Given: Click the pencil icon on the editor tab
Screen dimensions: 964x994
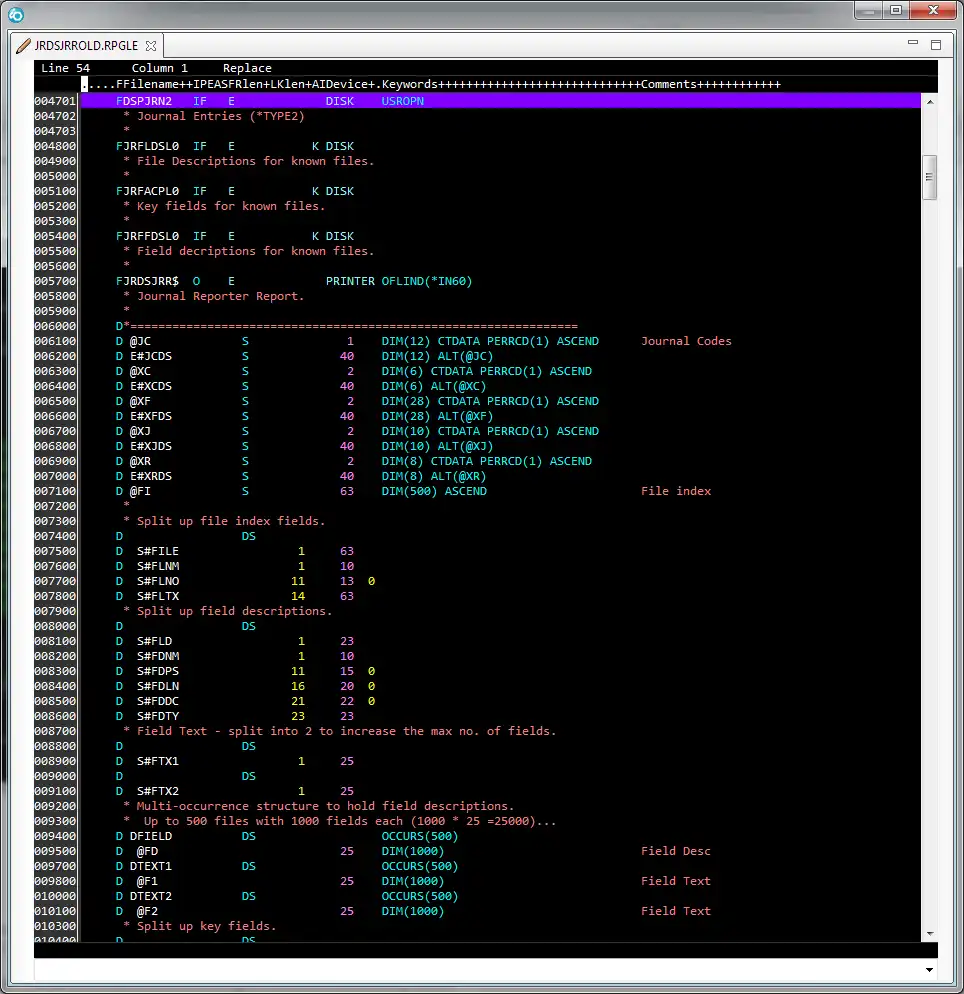Looking at the screenshot, I should [23, 46].
